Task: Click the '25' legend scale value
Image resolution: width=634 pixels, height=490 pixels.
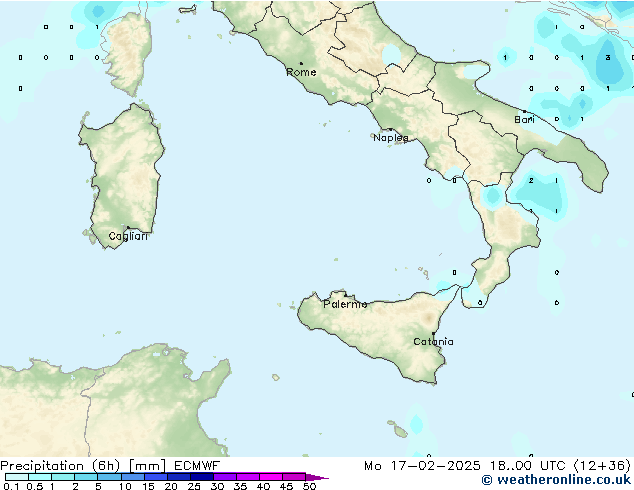Action: pyautogui.click(x=194, y=486)
